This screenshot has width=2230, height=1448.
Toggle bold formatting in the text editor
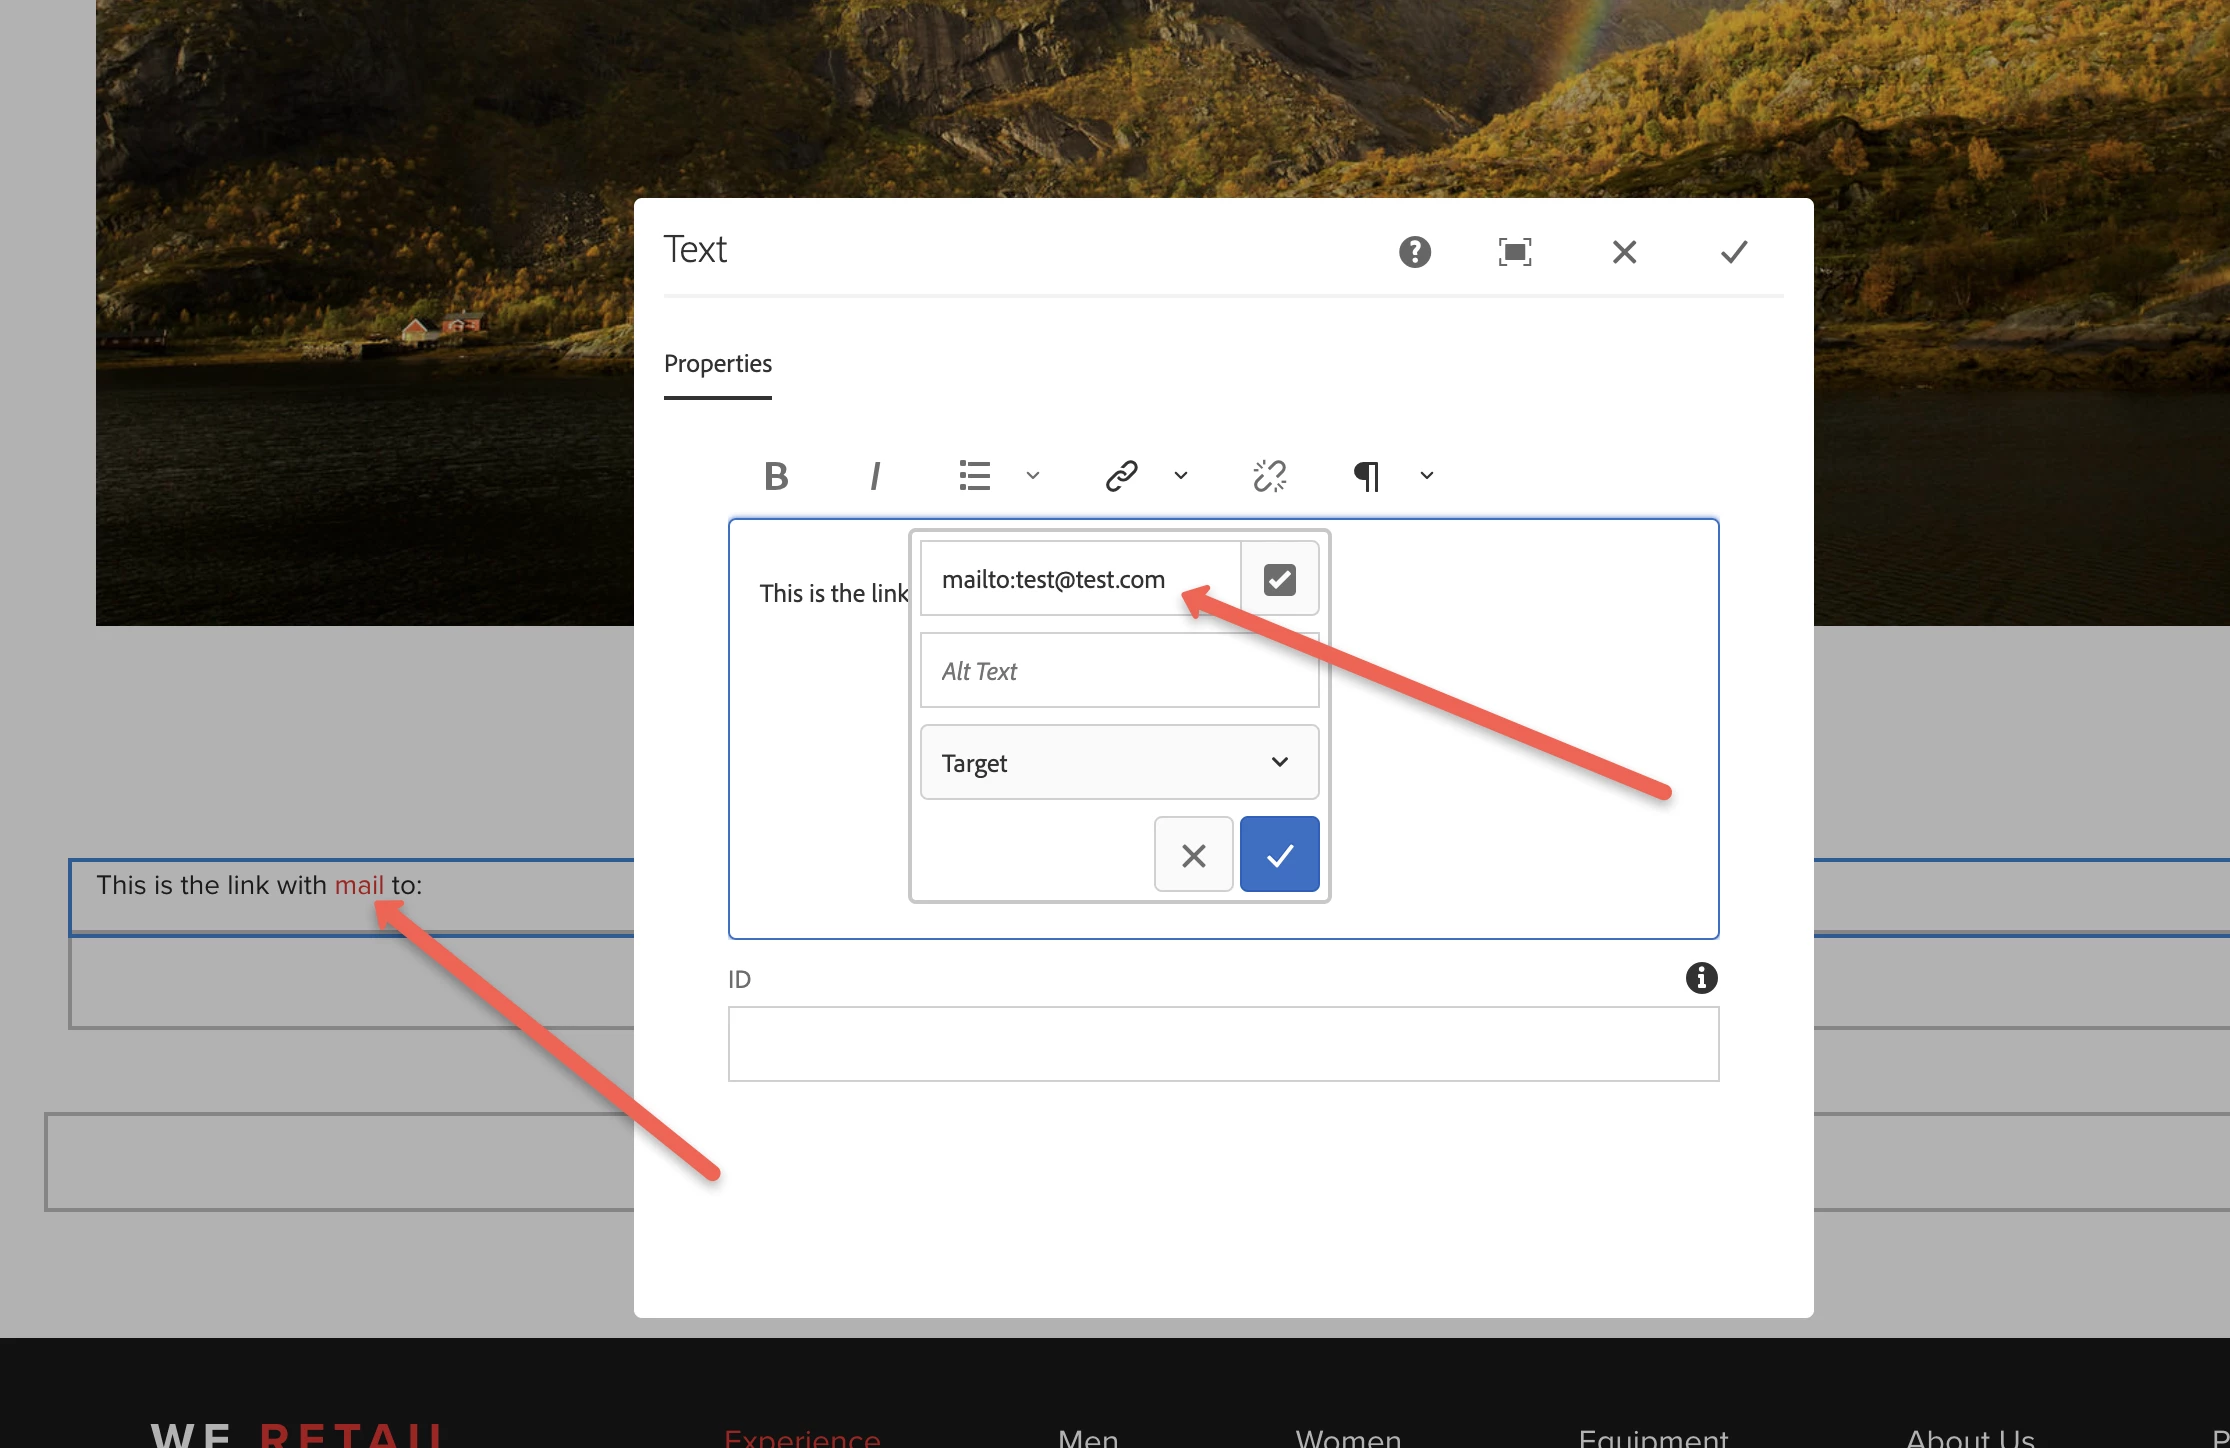[776, 476]
